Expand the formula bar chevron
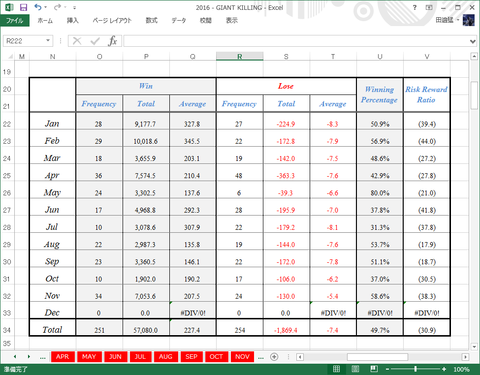 coord(473,41)
